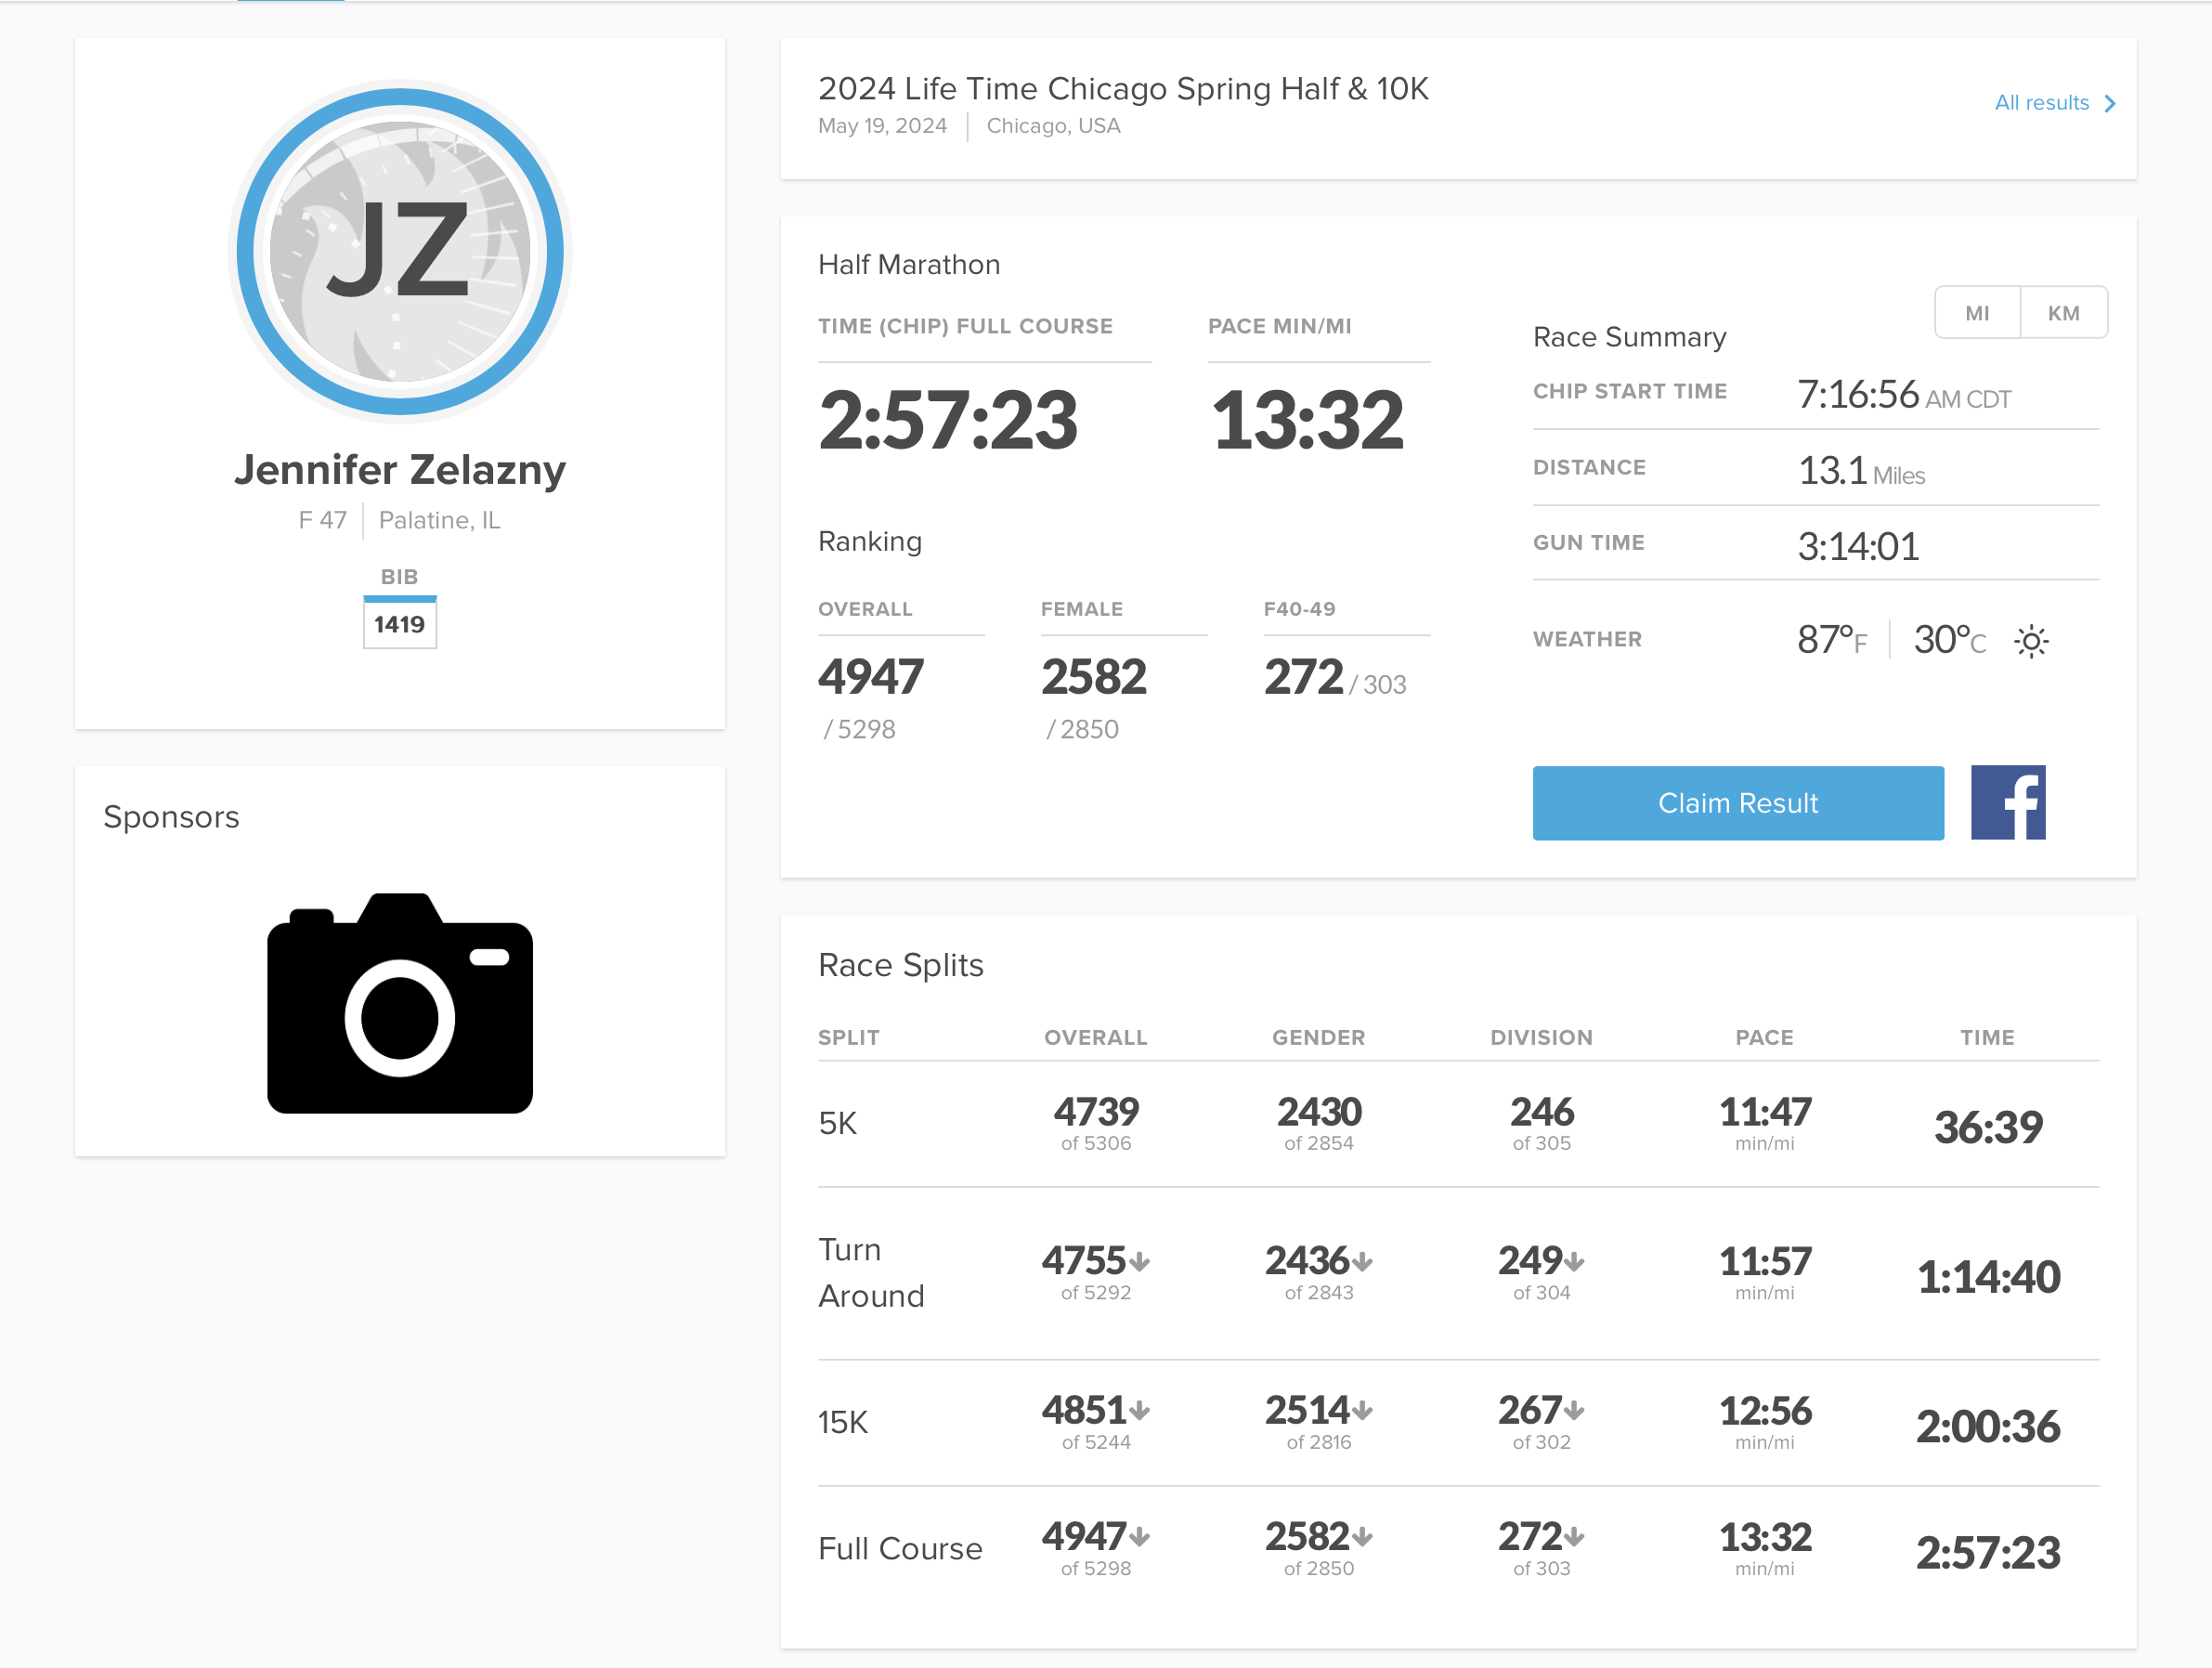Screen dimensions: 2212x1668
Task: Click down arrow beside Full Course overall 4947
Action: 1140,1538
